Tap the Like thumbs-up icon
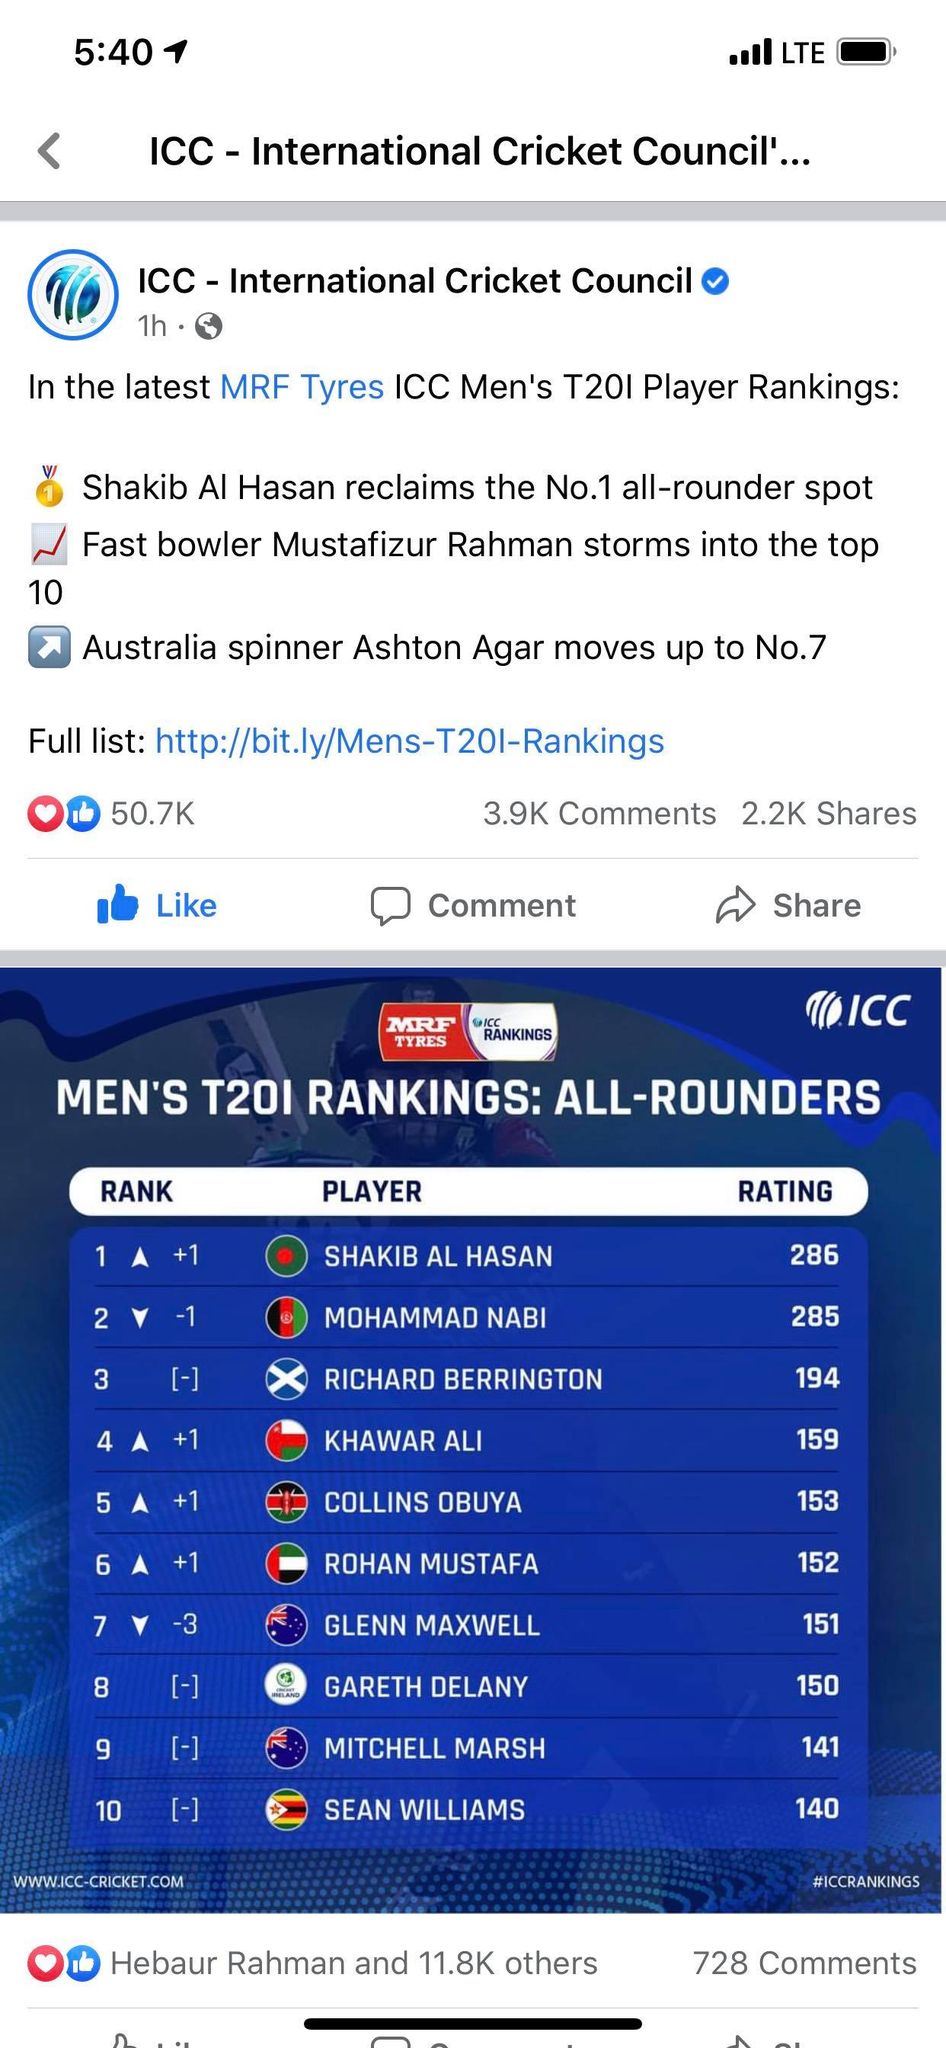 (118, 904)
